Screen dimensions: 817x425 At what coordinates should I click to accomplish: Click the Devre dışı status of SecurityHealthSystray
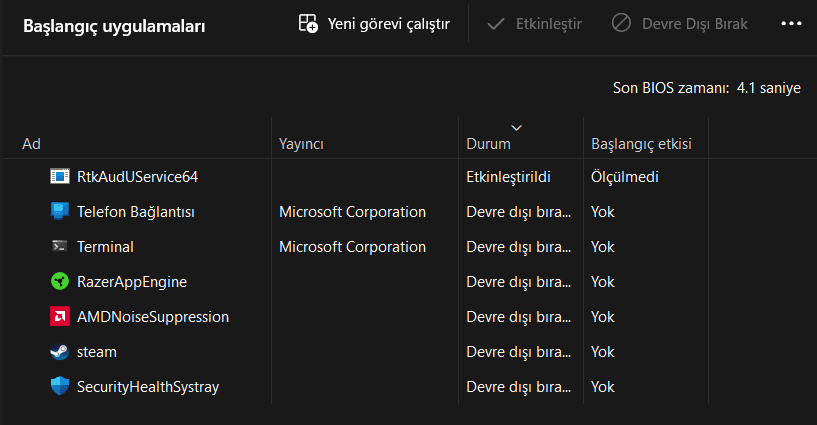coord(518,386)
